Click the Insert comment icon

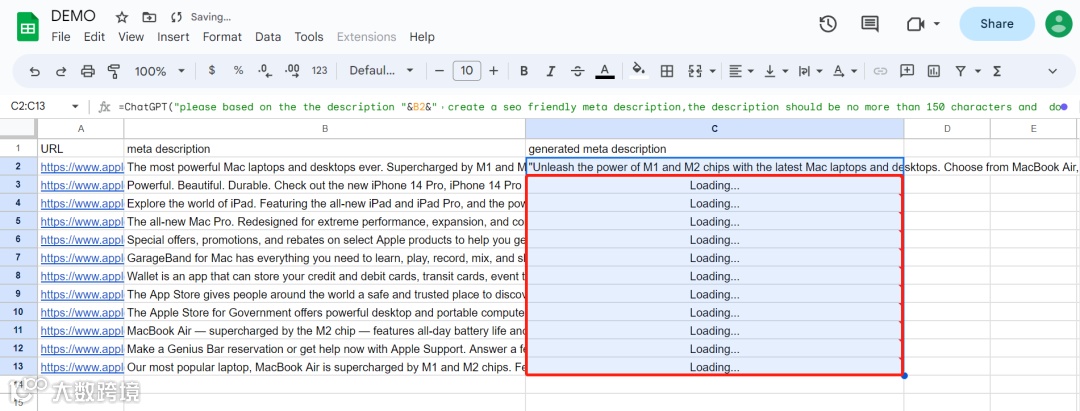click(x=907, y=70)
